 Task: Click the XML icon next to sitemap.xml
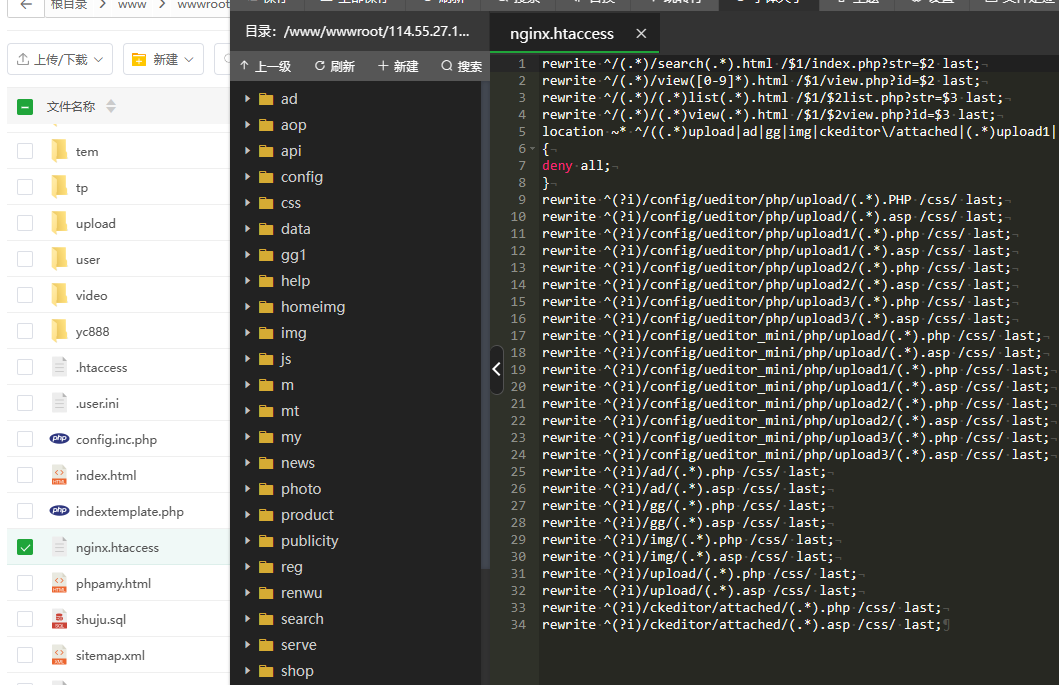(59, 655)
